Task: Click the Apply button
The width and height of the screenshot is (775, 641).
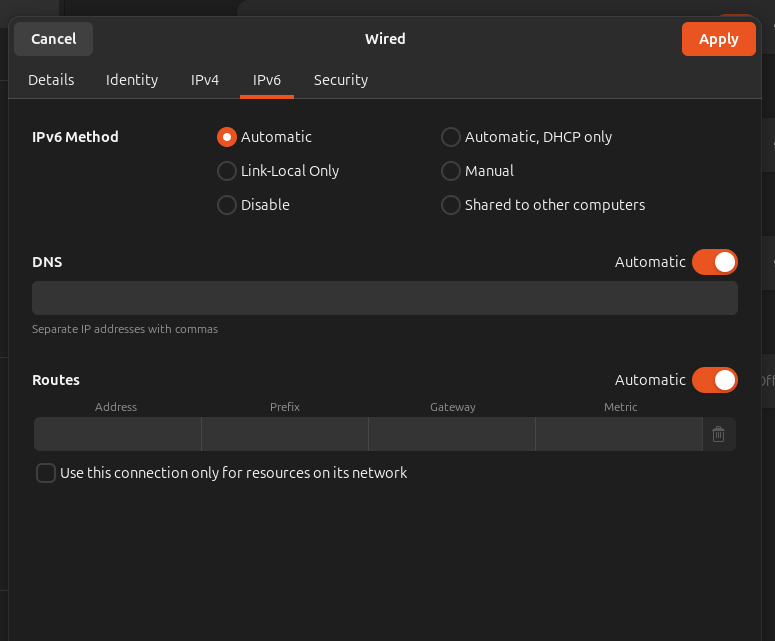Action: tap(718, 39)
